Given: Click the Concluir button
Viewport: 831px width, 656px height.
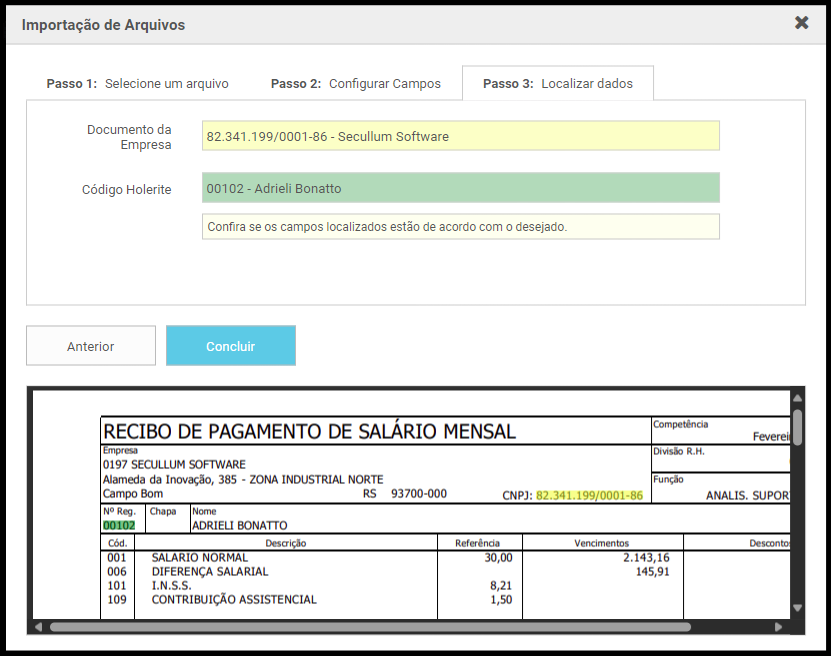Looking at the screenshot, I should pyautogui.click(x=230, y=346).
